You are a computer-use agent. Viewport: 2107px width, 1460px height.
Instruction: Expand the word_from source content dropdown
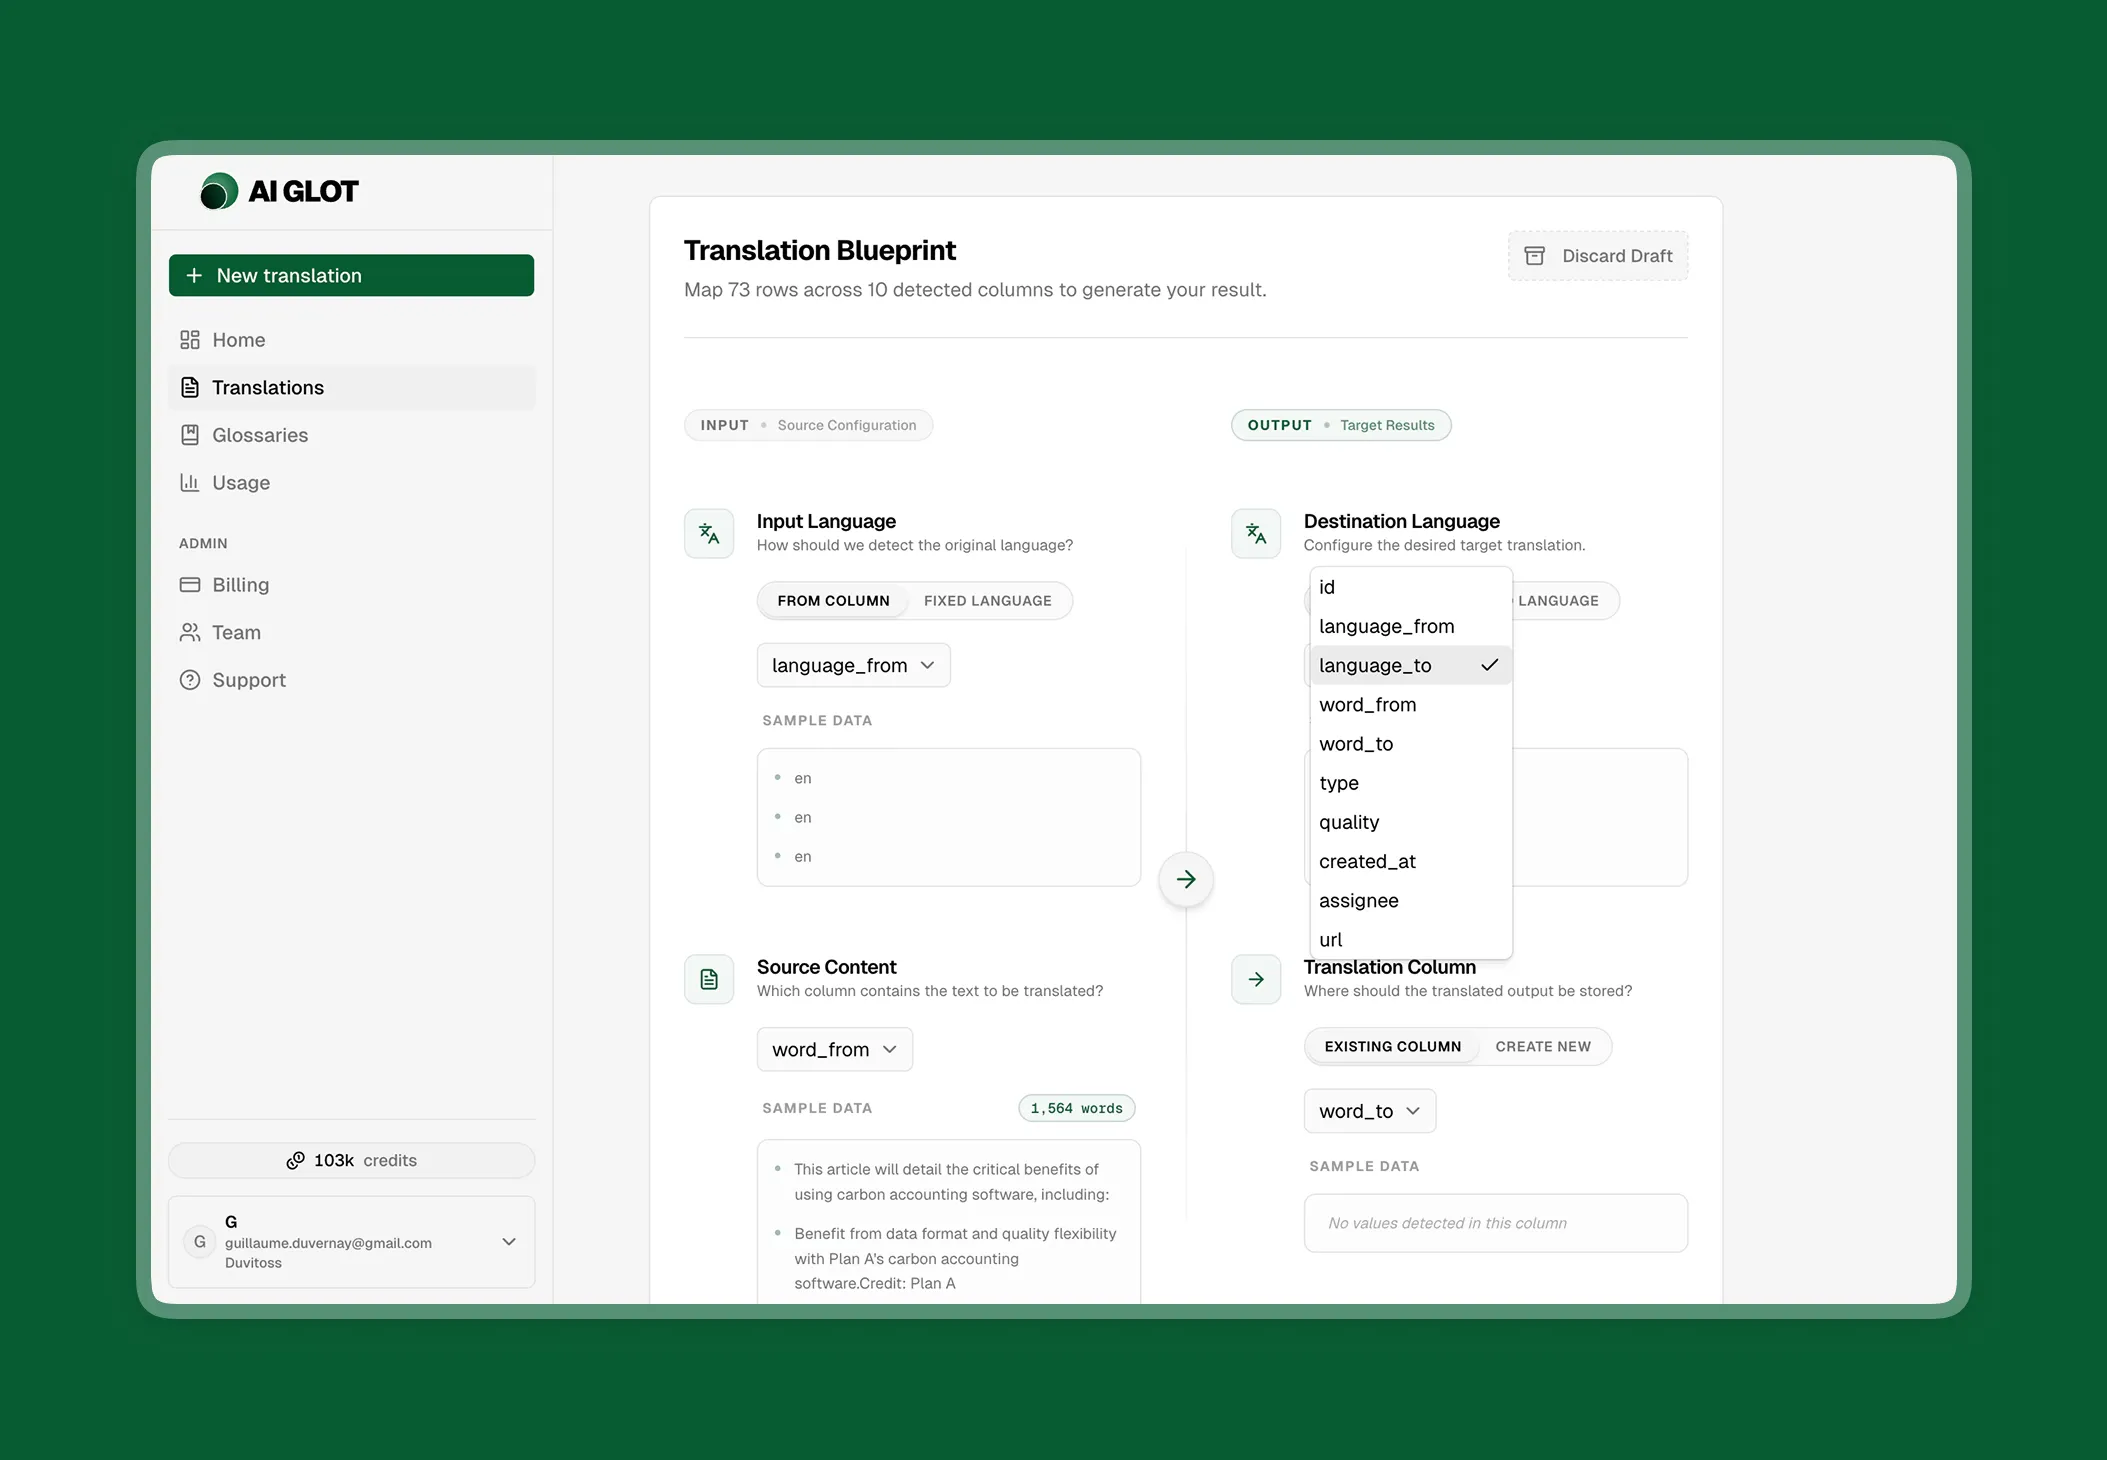pos(834,1049)
